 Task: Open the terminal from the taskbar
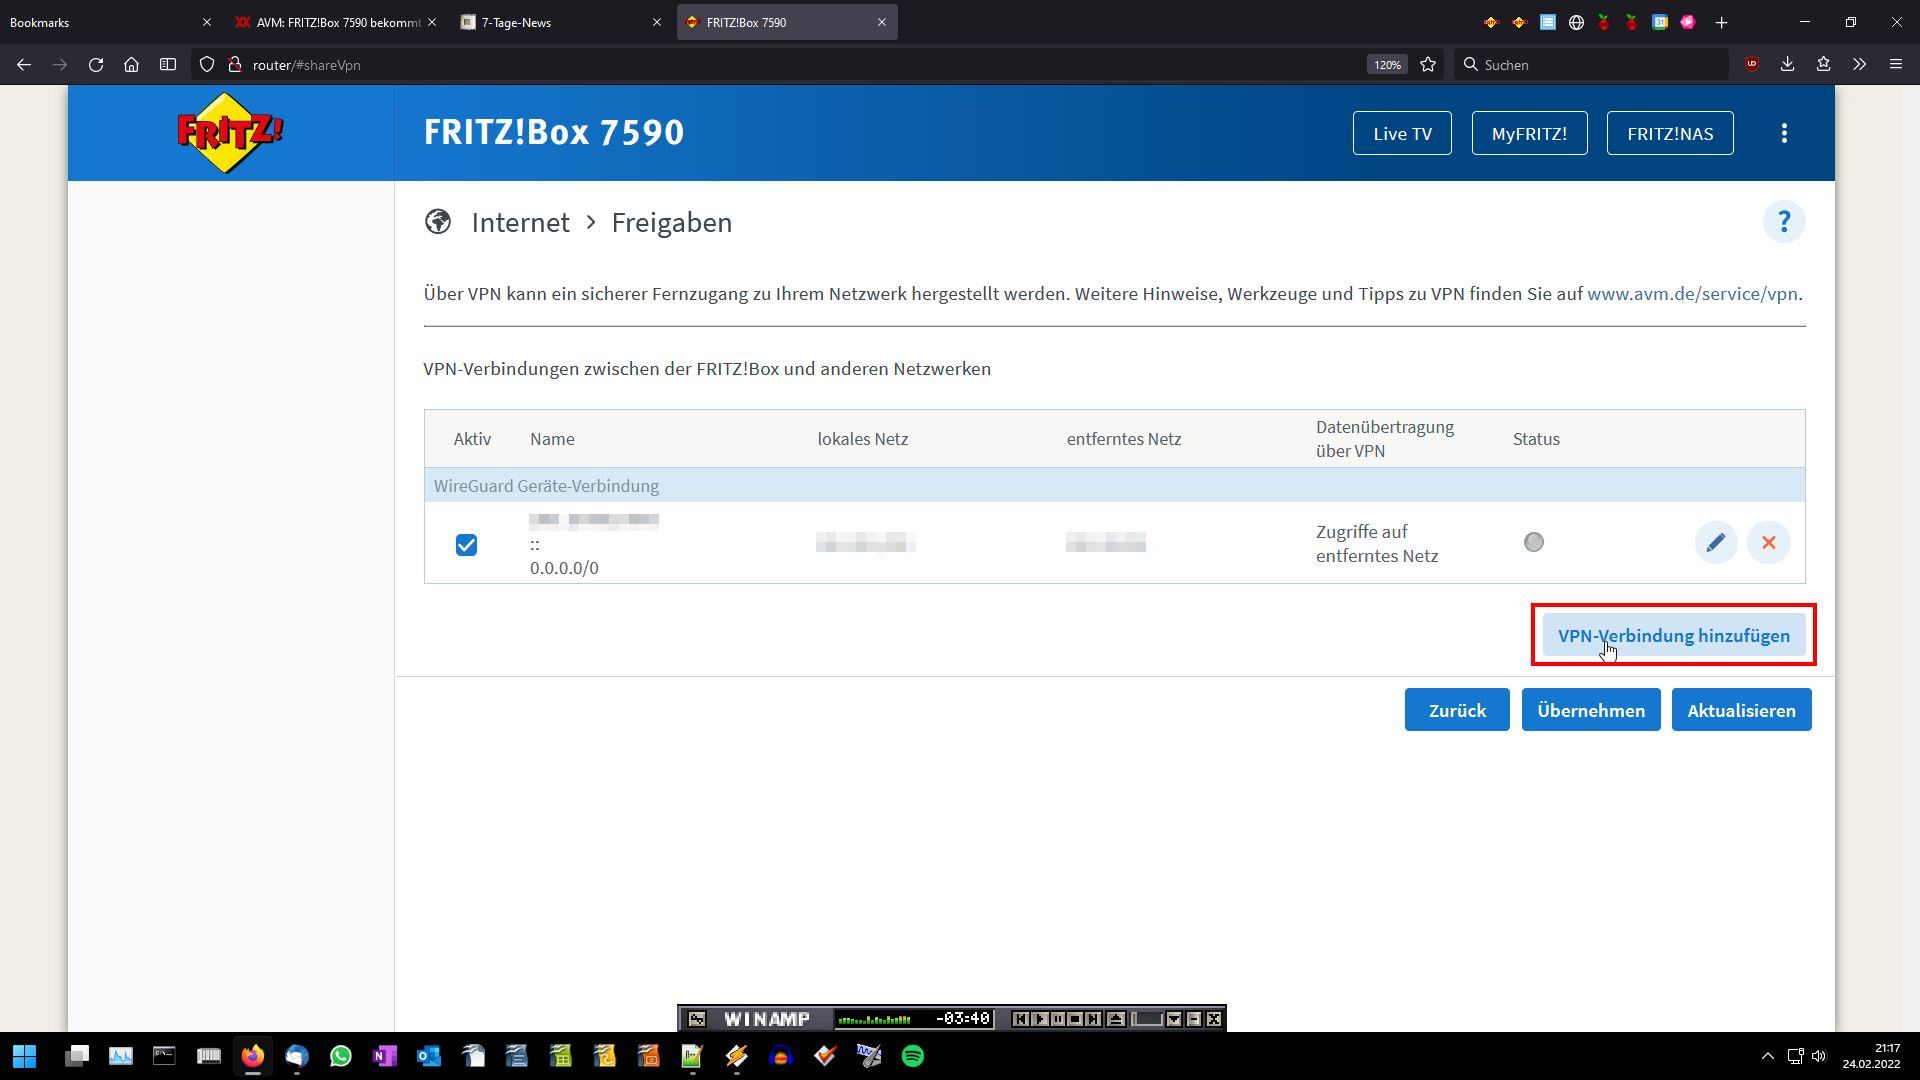(x=164, y=1056)
